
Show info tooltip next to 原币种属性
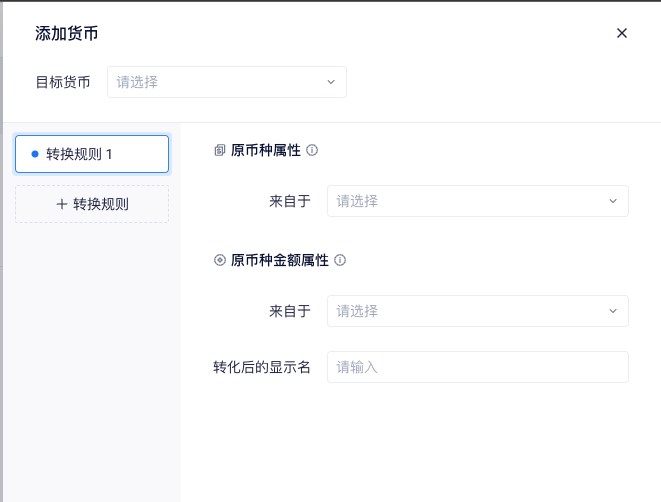312,151
